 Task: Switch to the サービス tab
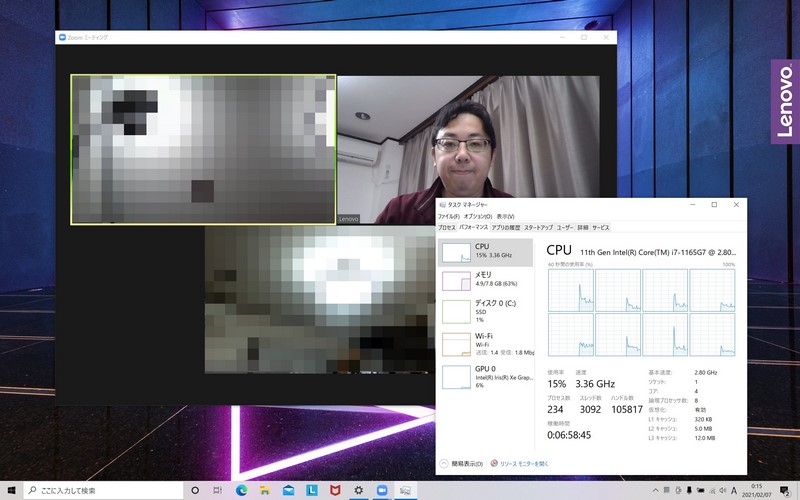(601, 228)
